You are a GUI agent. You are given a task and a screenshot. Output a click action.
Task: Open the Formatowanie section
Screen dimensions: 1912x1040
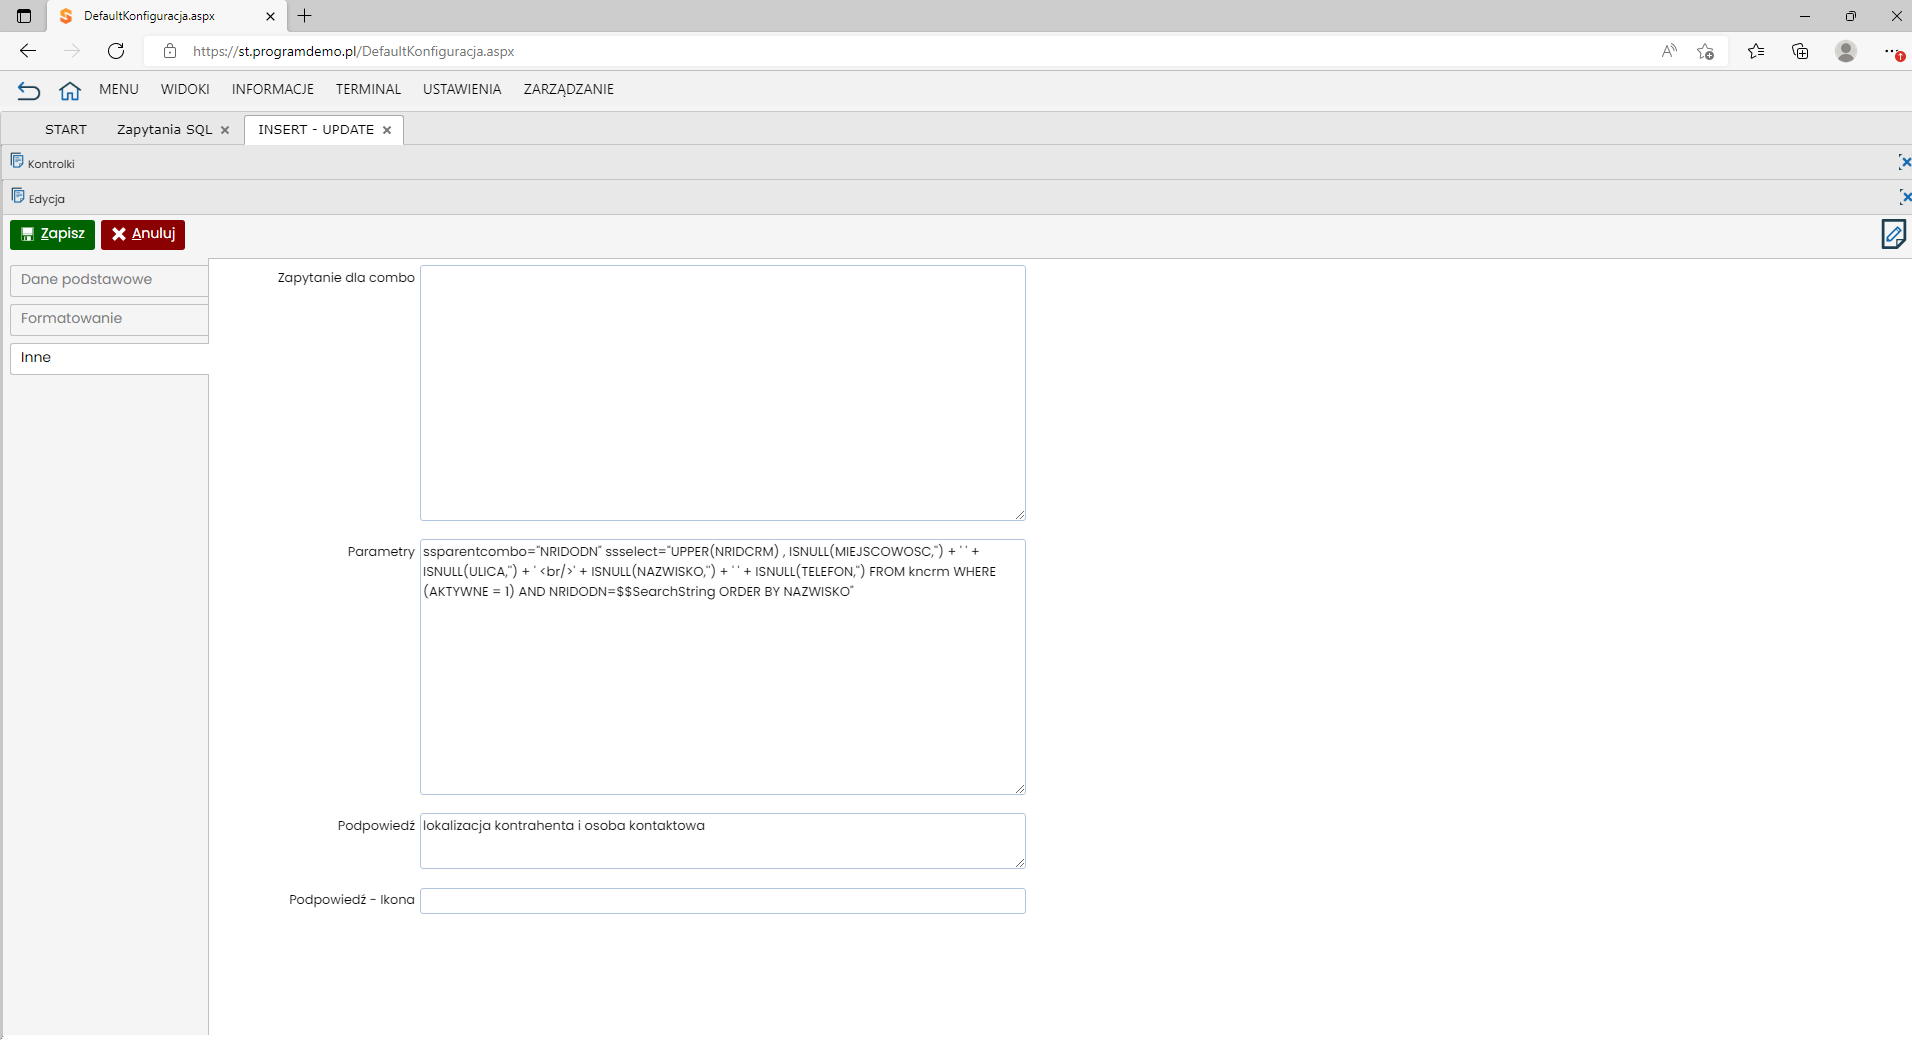(x=109, y=319)
